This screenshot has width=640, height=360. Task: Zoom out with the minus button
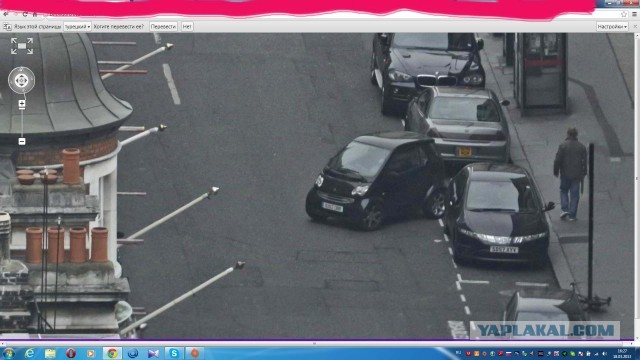[x=22, y=141]
